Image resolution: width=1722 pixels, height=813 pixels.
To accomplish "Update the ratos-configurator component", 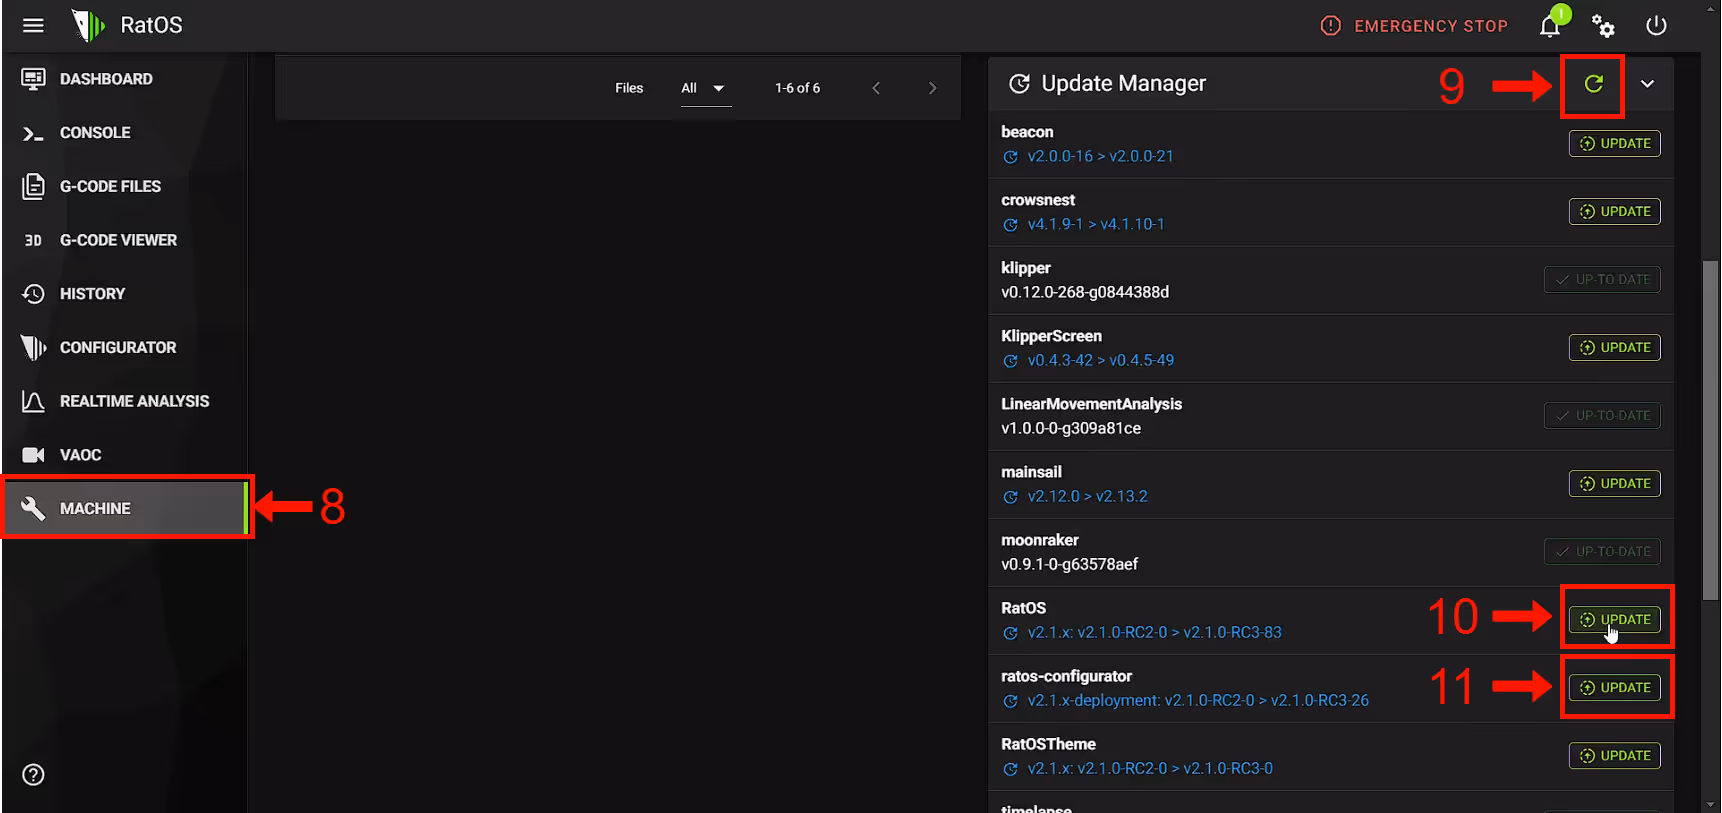I will (x=1614, y=687).
